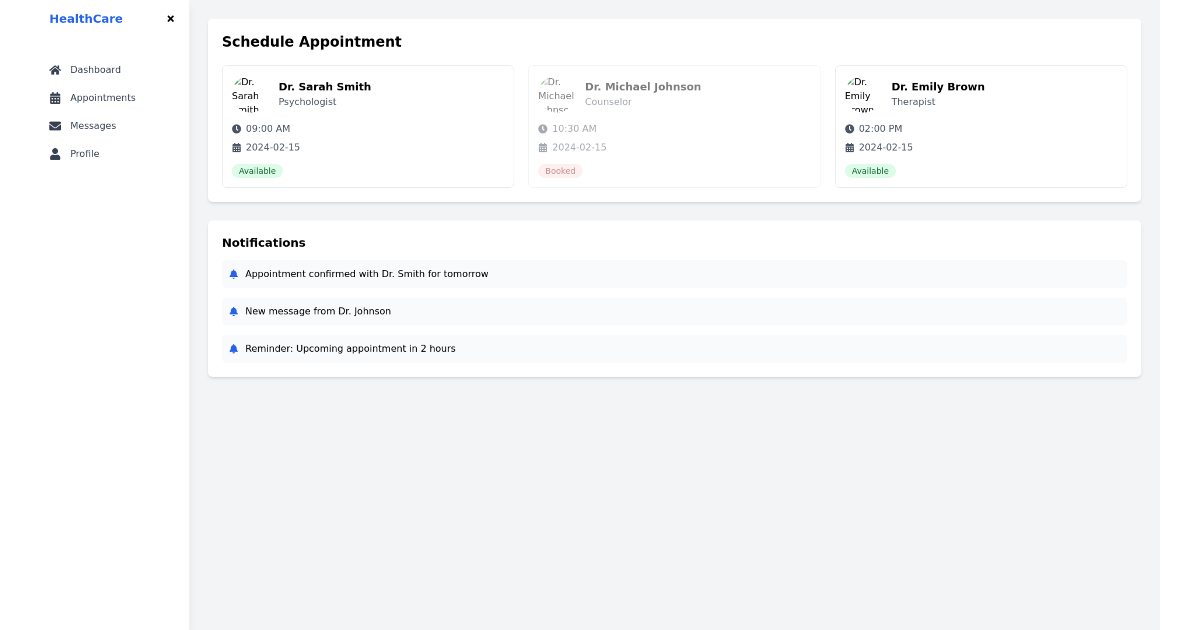This screenshot has width=1200, height=630.
Task: Open the Upcoming appointment in 2 hours reminder
Action: pyautogui.click(x=350, y=349)
